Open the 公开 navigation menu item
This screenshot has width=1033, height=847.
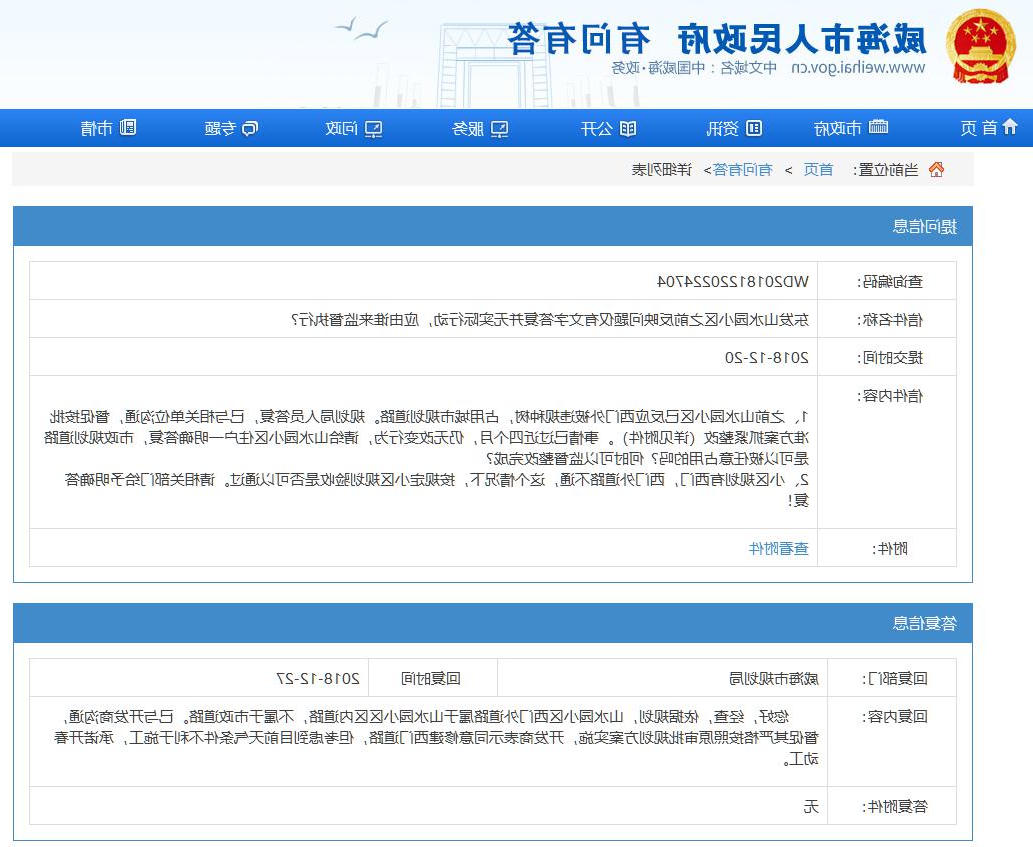pyautogui.click(x=609, y=128)
